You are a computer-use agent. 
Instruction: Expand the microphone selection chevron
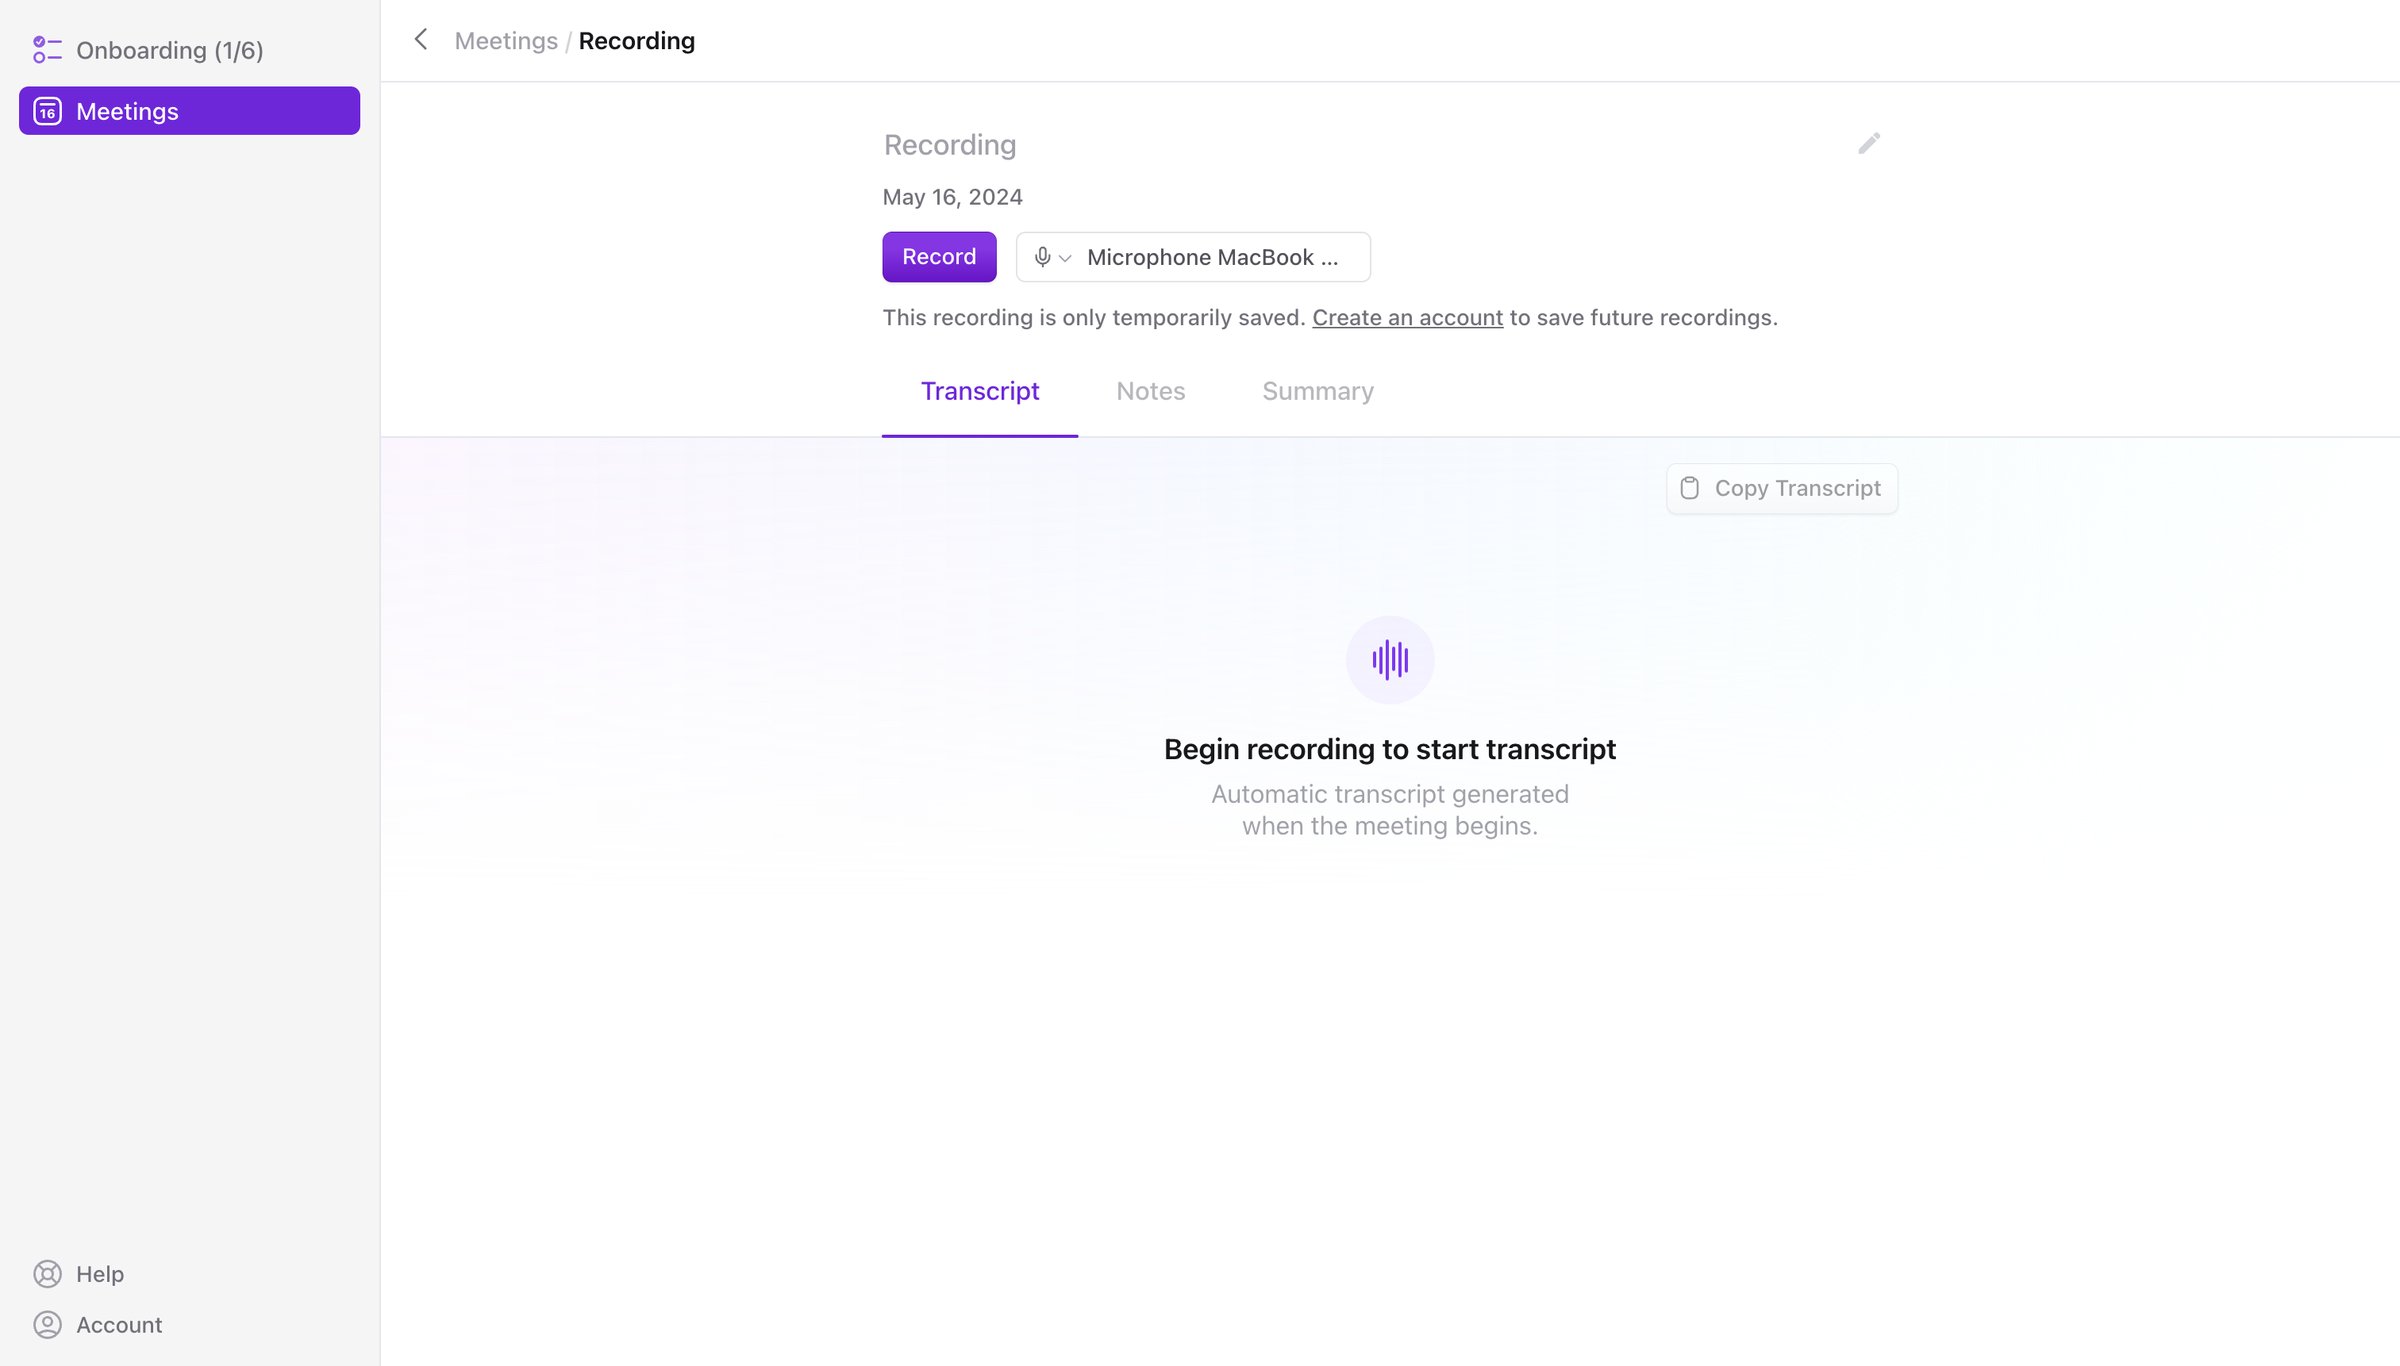(1065, 258)
